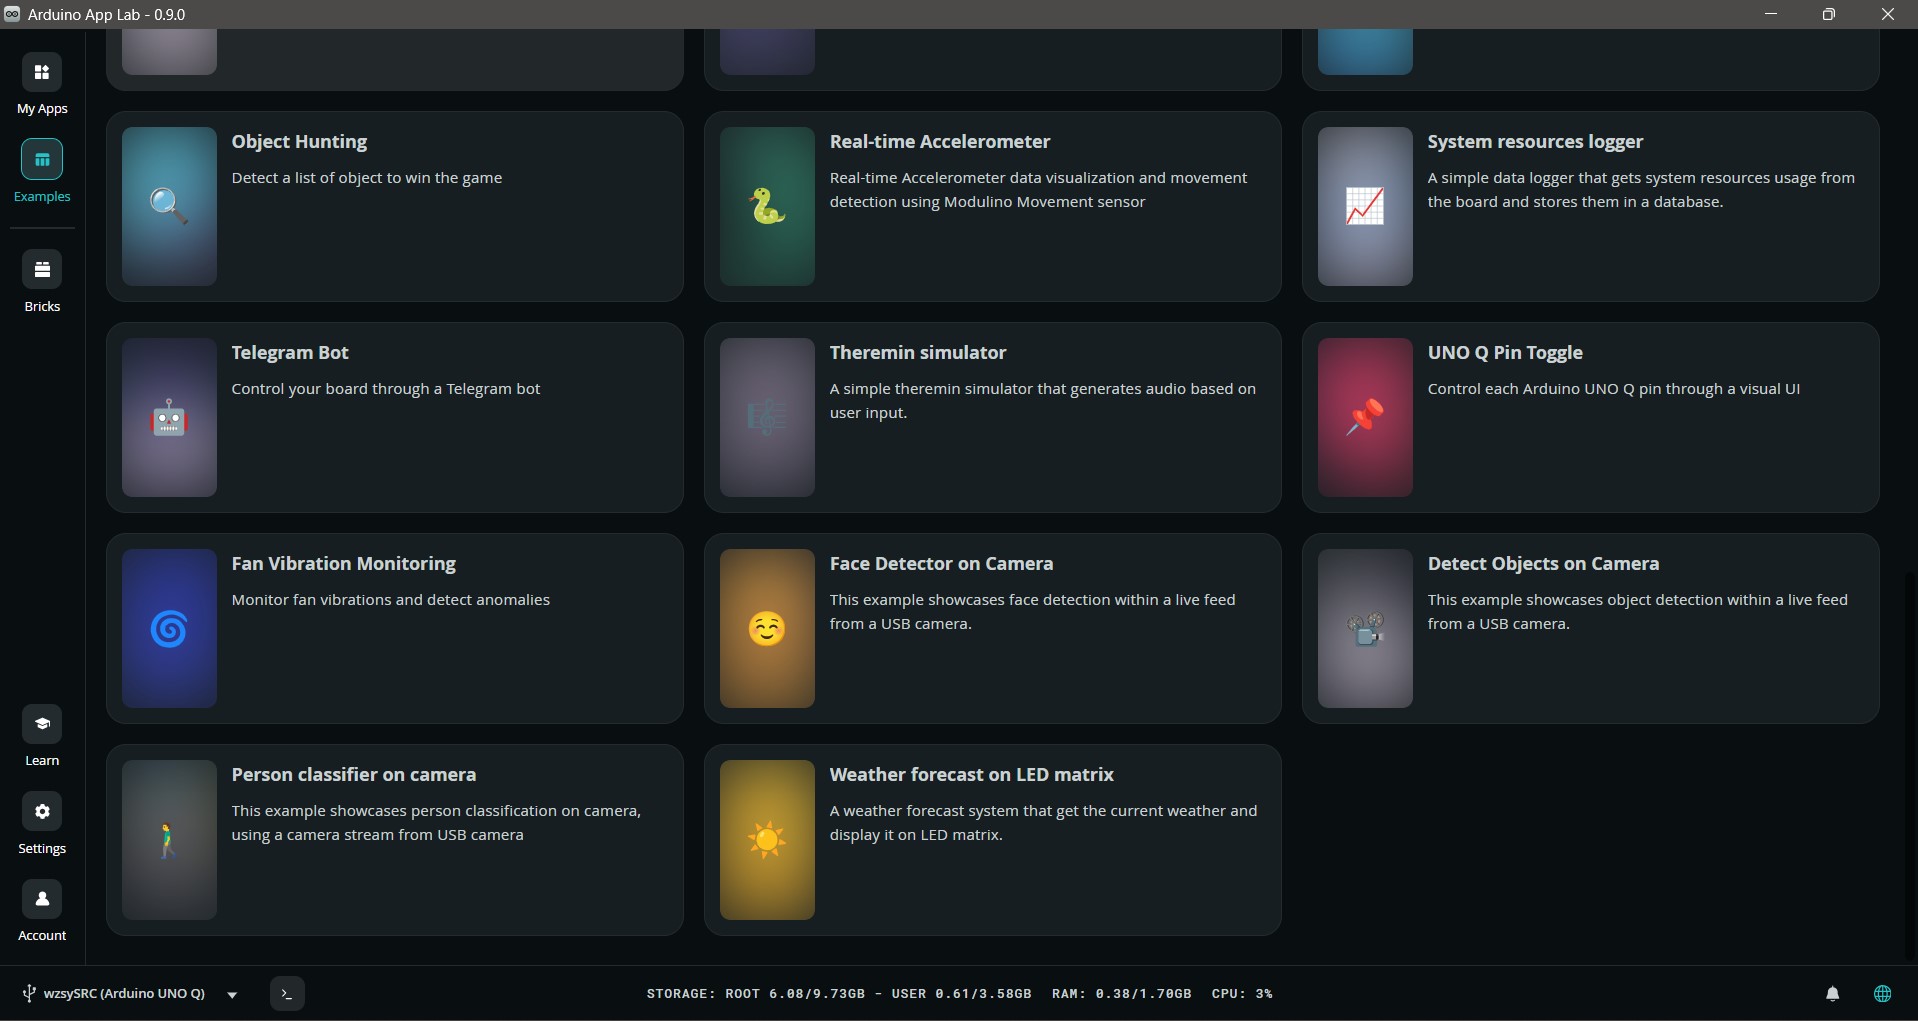The height and width of the screenshot is (1021, 1918).
Task: Expand the board selector dropdown arrow
Action: pyautogui.click(x=232, y=995)
